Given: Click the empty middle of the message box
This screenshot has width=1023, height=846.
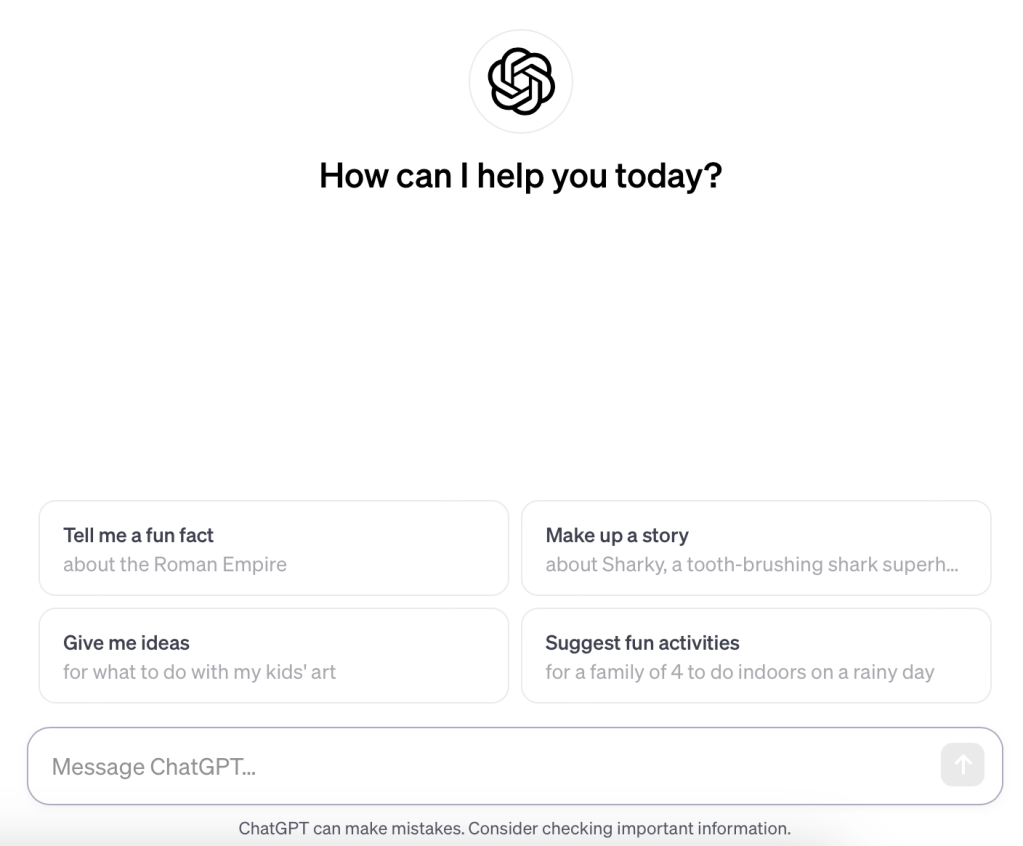Looking at the screenshot, I should pos(600,766).
